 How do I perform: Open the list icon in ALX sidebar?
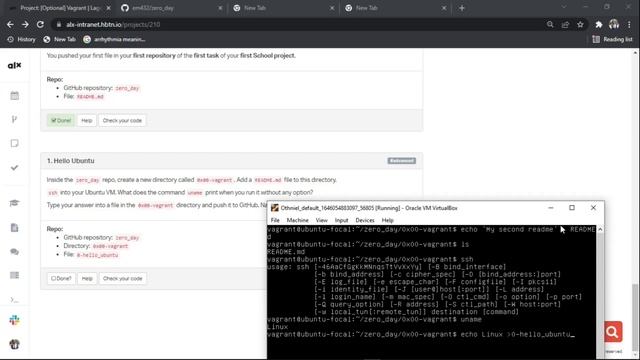pyautogui.click(x=14, y=276)
